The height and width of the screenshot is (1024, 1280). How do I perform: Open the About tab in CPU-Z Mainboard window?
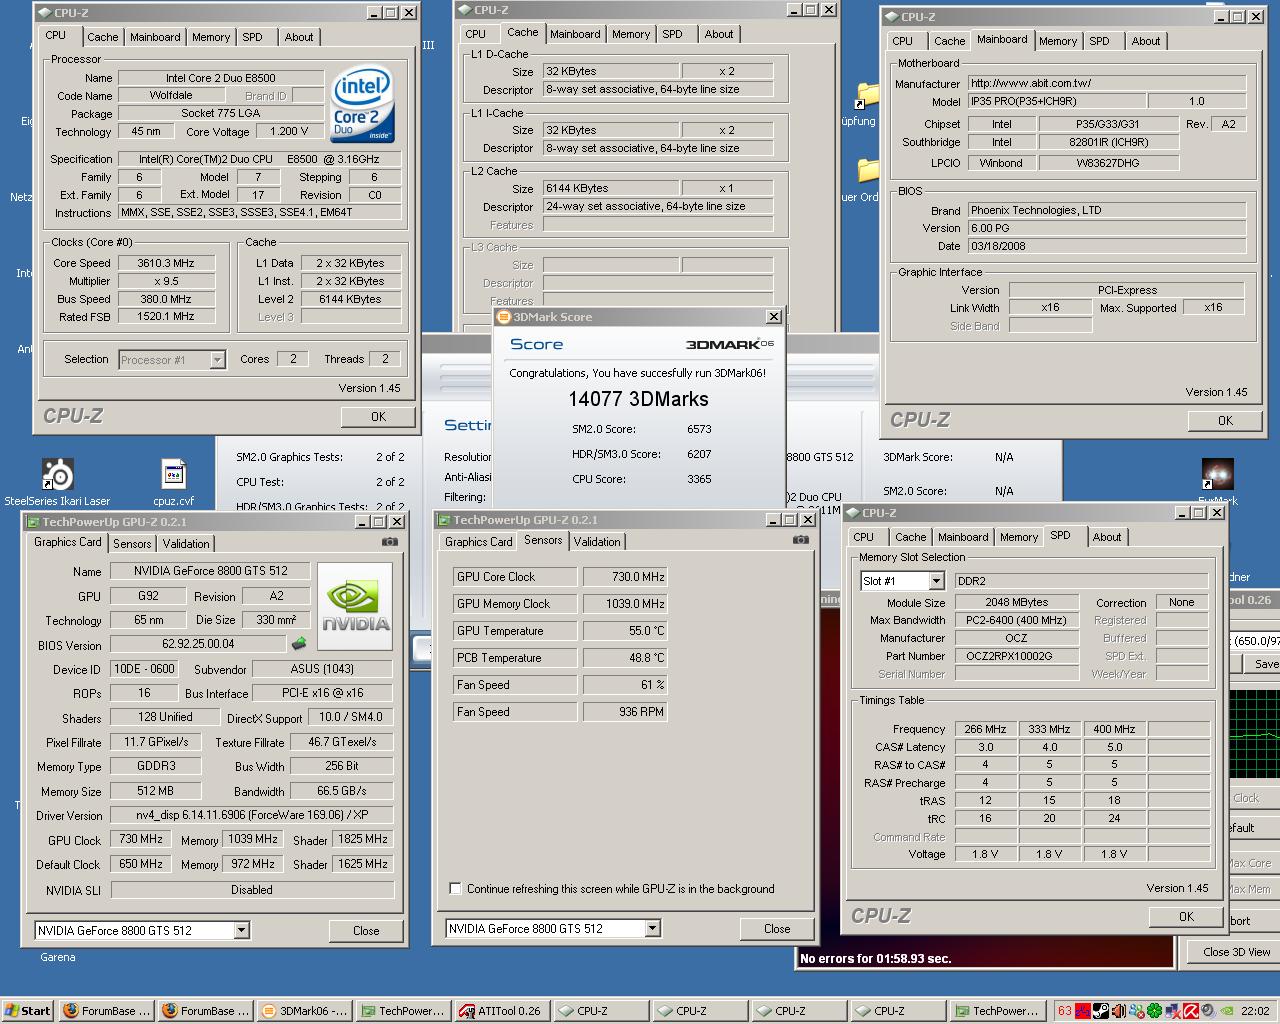point(1146,41)
